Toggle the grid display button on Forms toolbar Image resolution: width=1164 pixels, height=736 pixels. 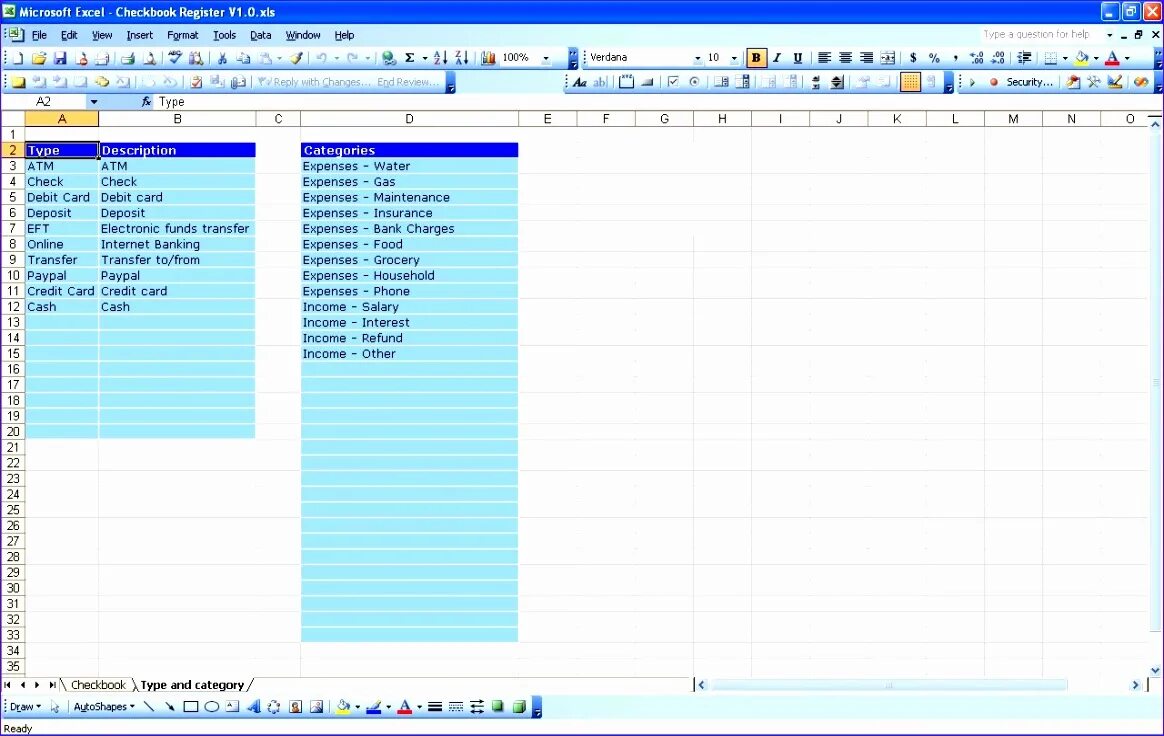point(910,82)
